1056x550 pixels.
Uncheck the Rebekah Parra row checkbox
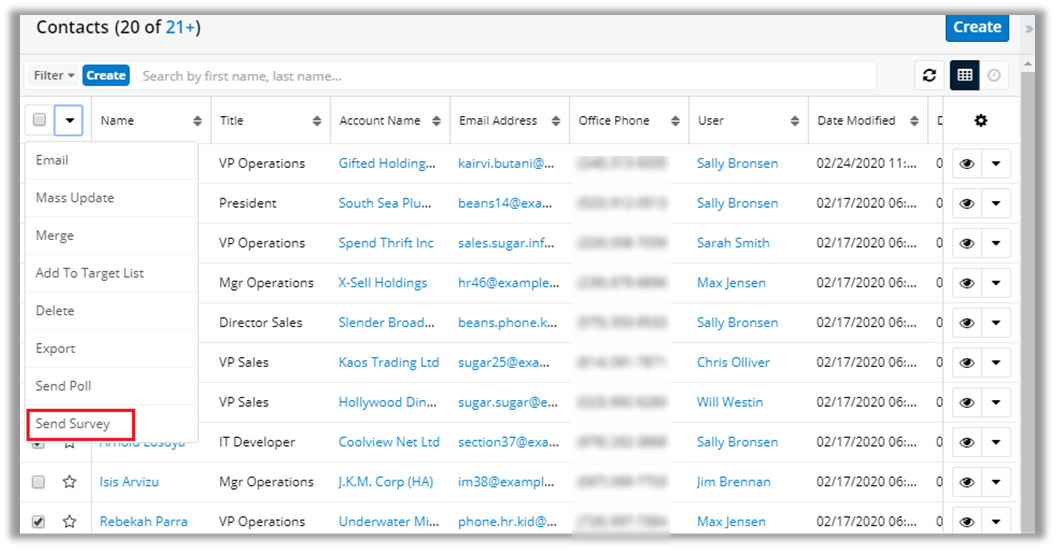pyautogui.click(x=39, y=521)
